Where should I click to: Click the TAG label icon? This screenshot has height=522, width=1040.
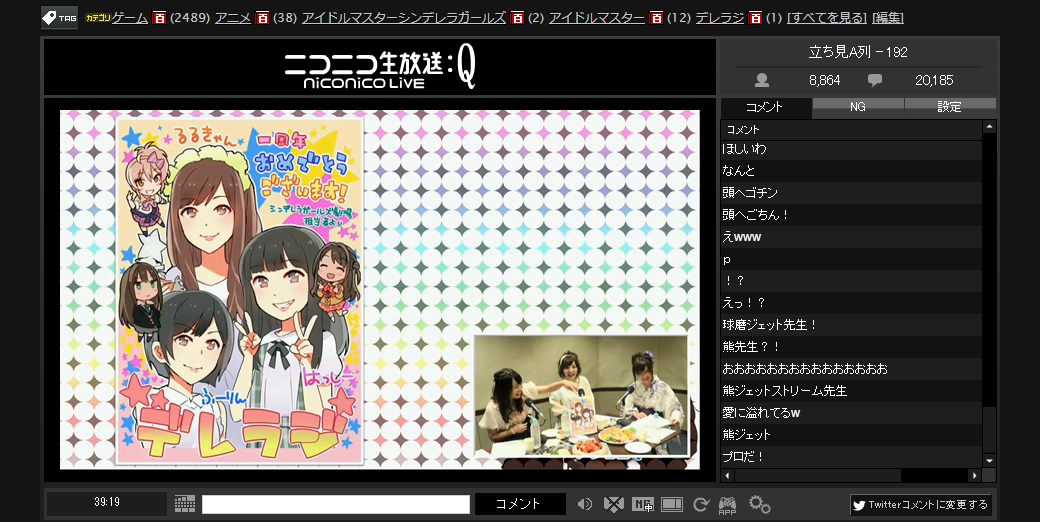[60, 18]
